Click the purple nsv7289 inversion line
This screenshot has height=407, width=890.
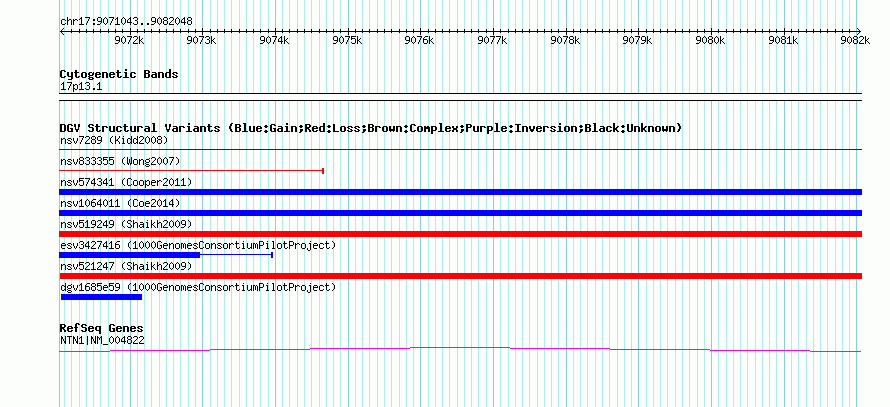pos(461,150)
